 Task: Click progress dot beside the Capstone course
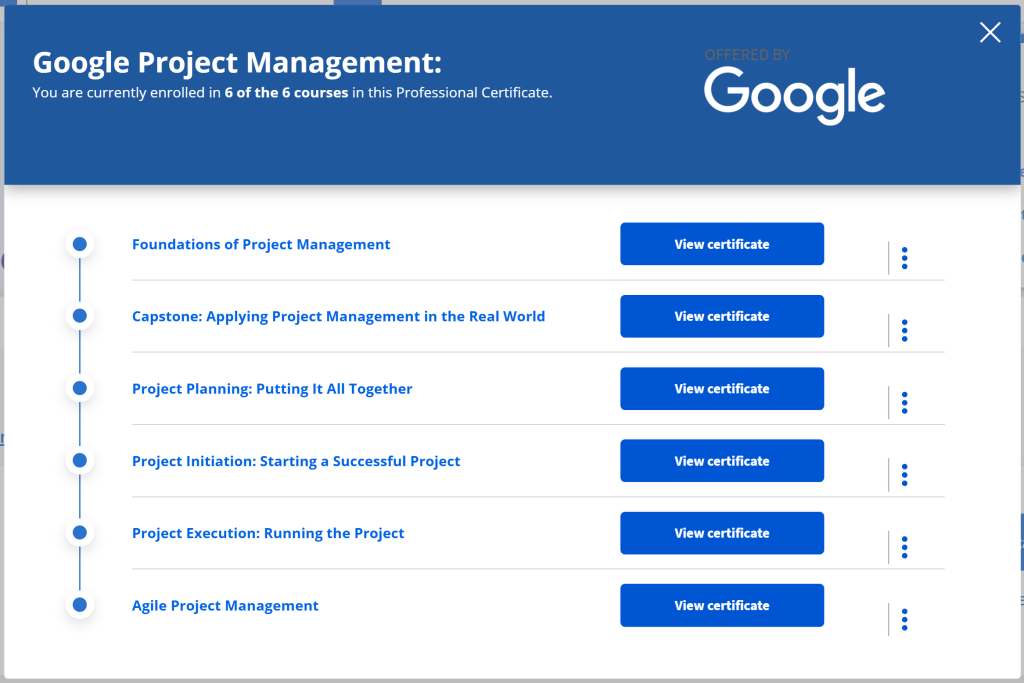coord(80,316)
